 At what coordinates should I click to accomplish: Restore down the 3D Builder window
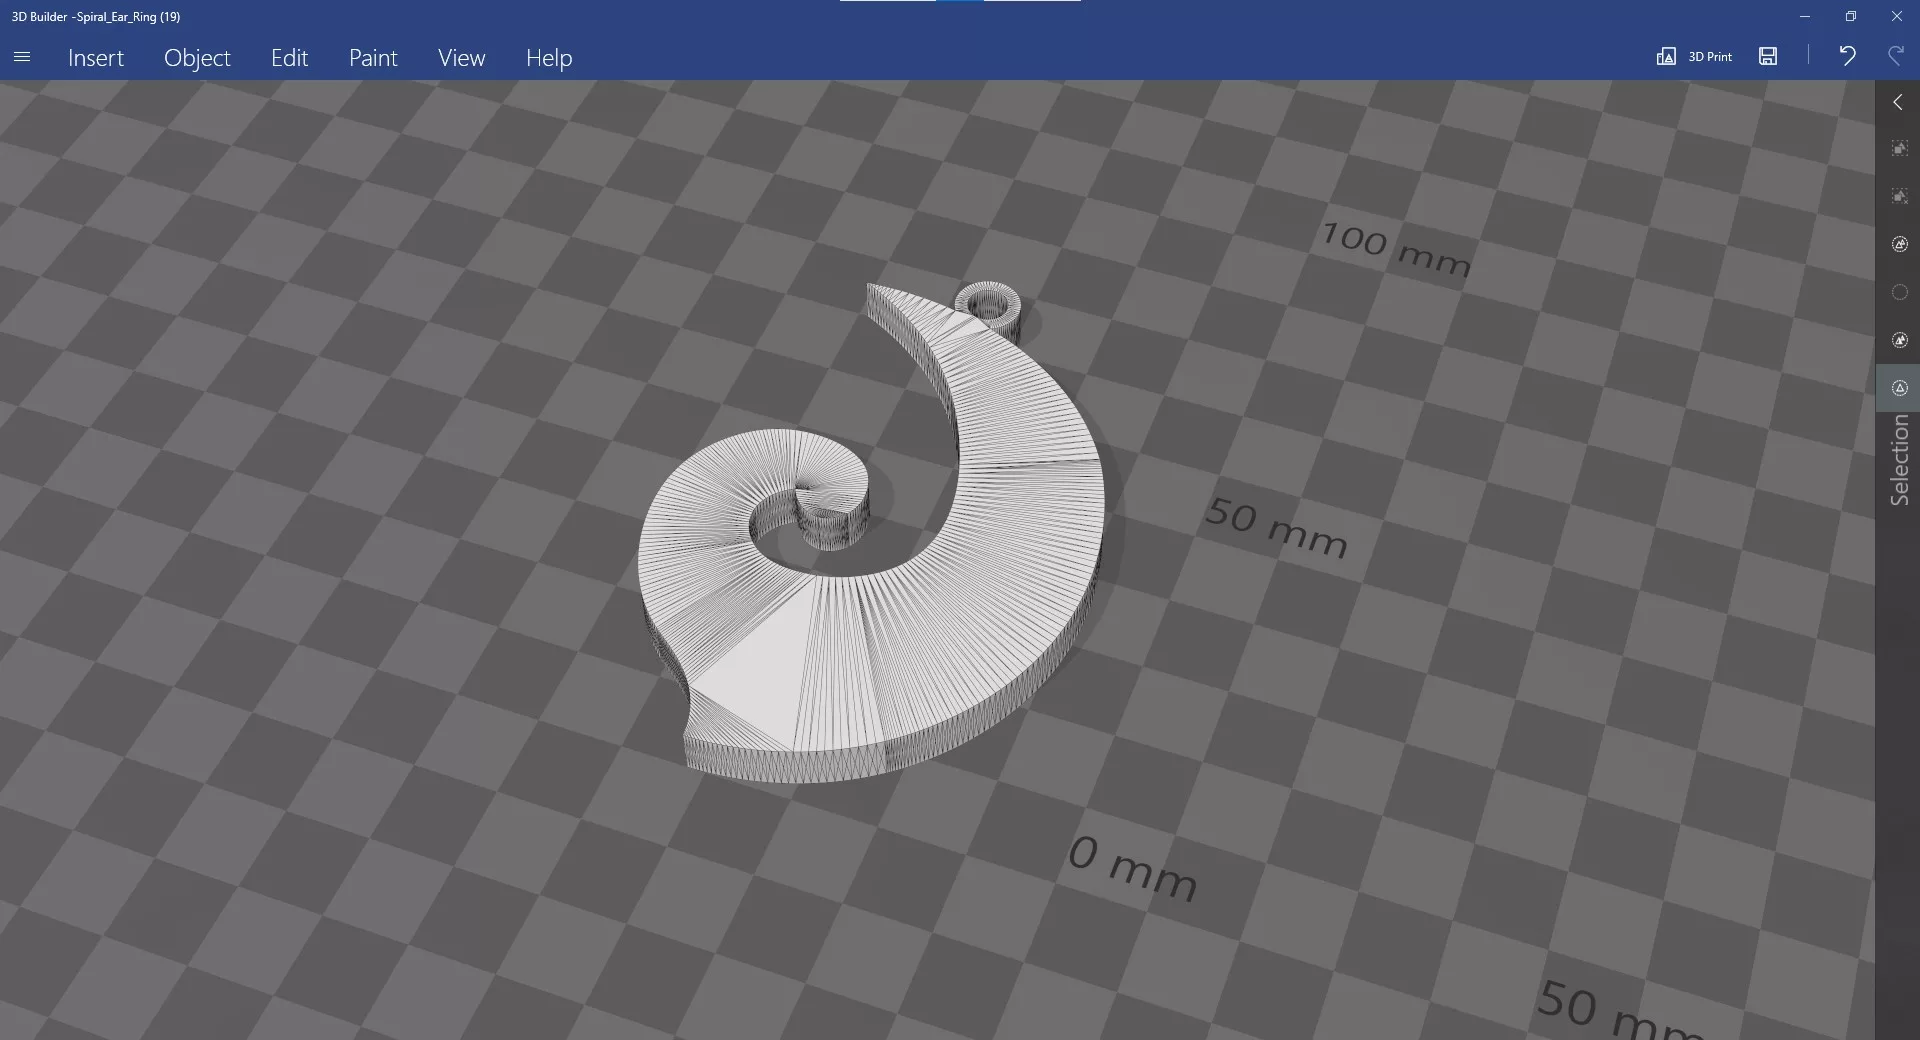[1850, 16]
